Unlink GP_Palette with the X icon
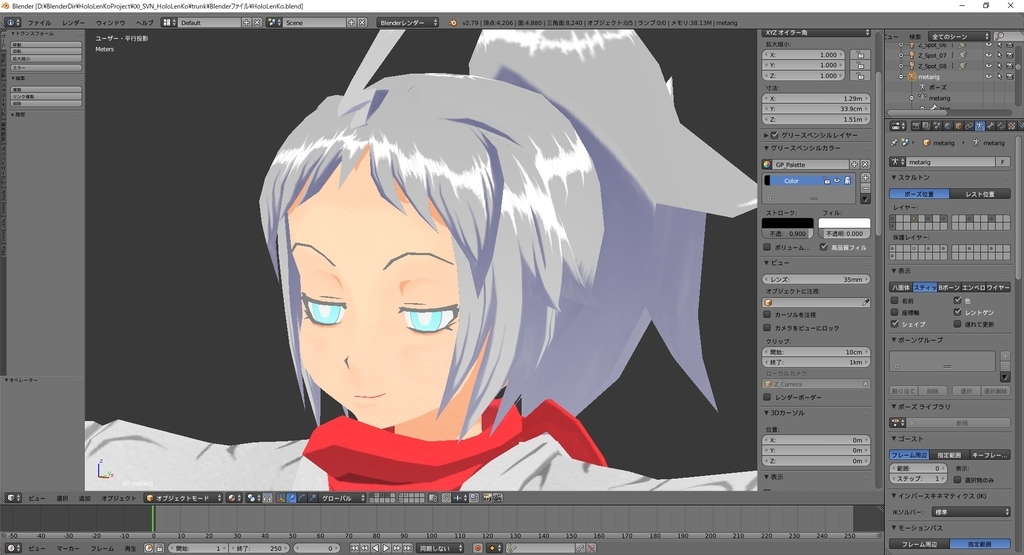This screenshot has width=1024, height=555. pyautogui.click(x=865, y=165)
